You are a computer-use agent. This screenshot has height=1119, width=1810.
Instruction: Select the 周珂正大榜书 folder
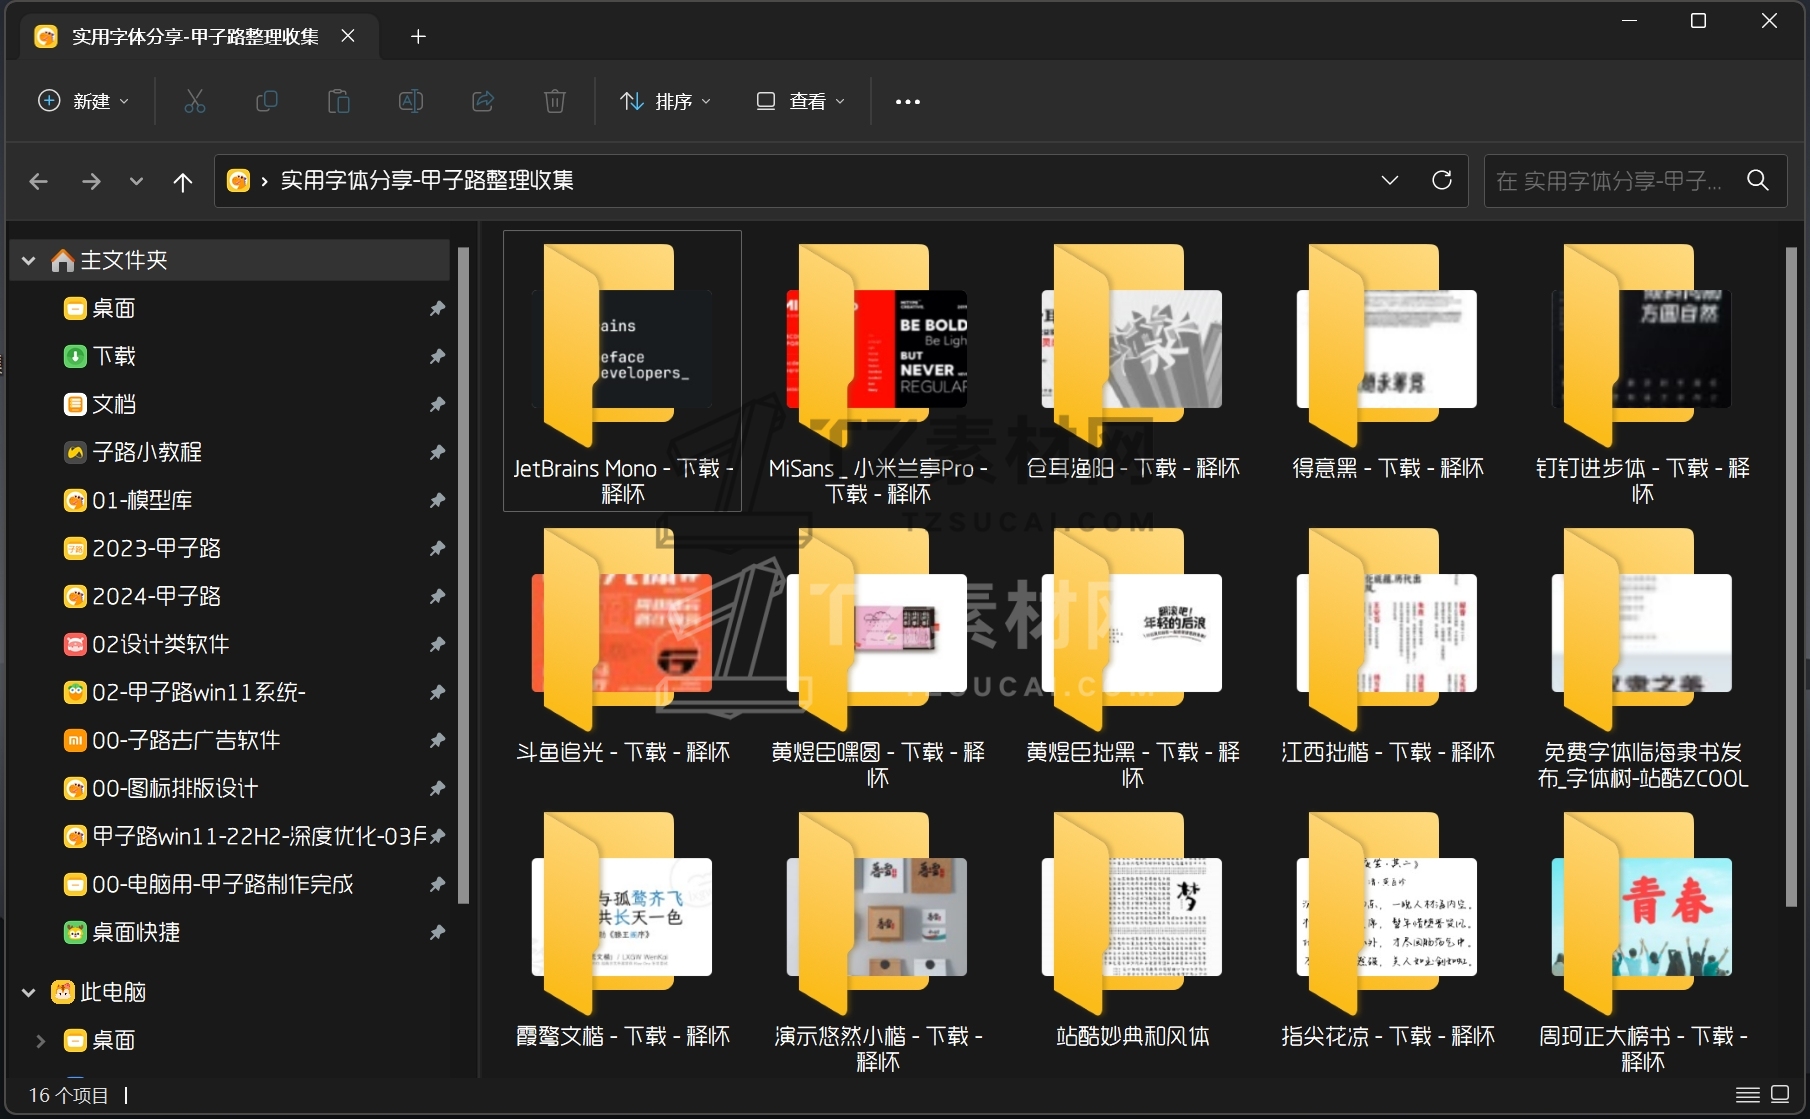[x=1643, y=940]
